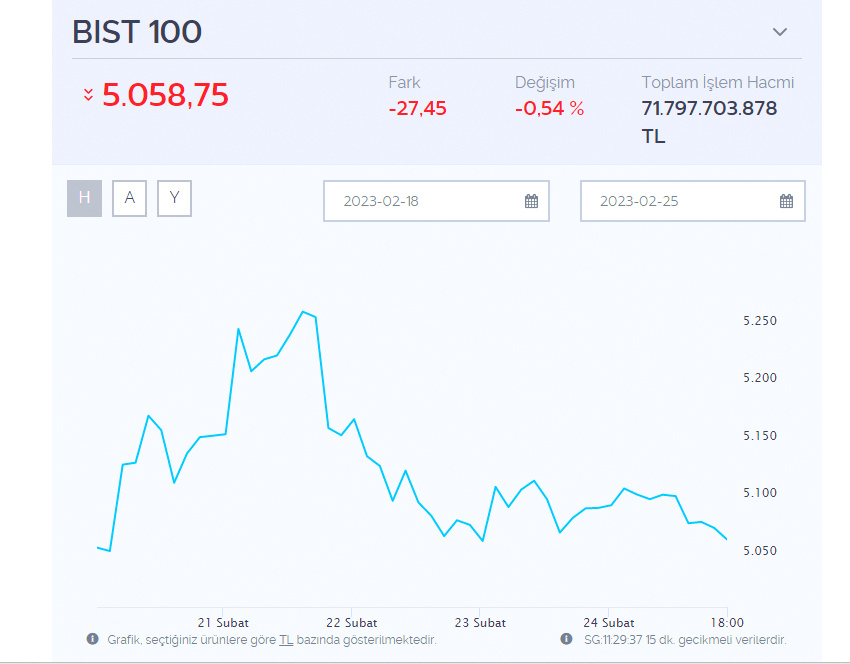The image size is (850, 664).
Task: Open the start date field 2023-02-18
Action: click(436, 201)
